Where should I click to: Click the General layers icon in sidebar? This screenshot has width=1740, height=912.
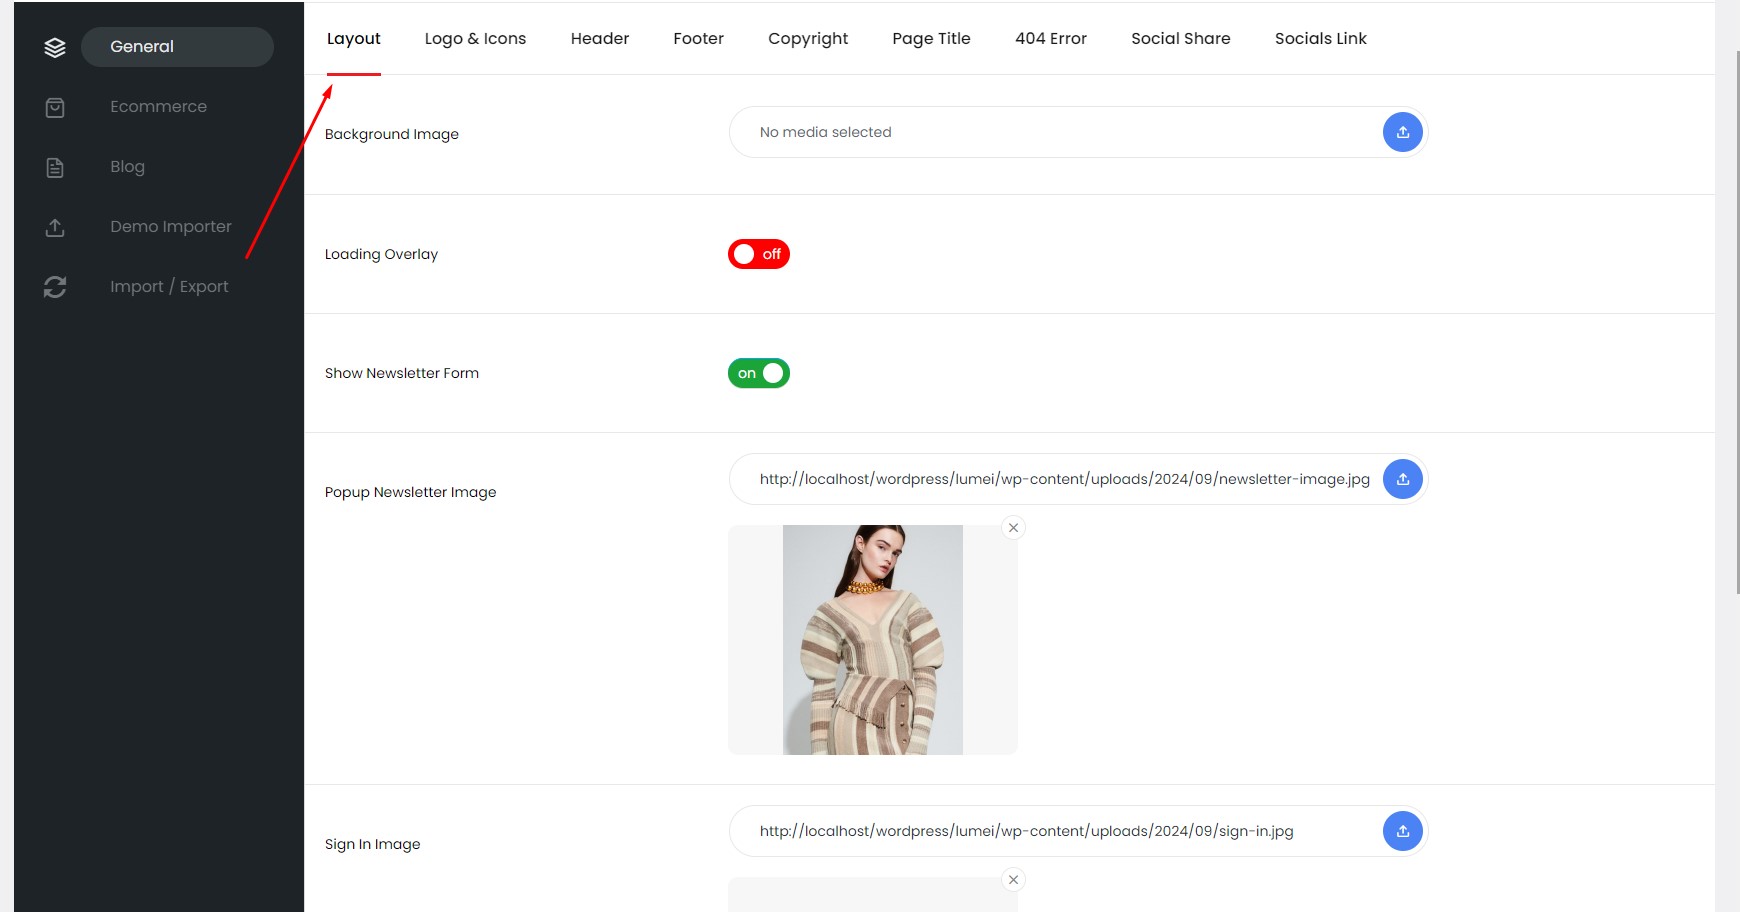click(55, 47)
